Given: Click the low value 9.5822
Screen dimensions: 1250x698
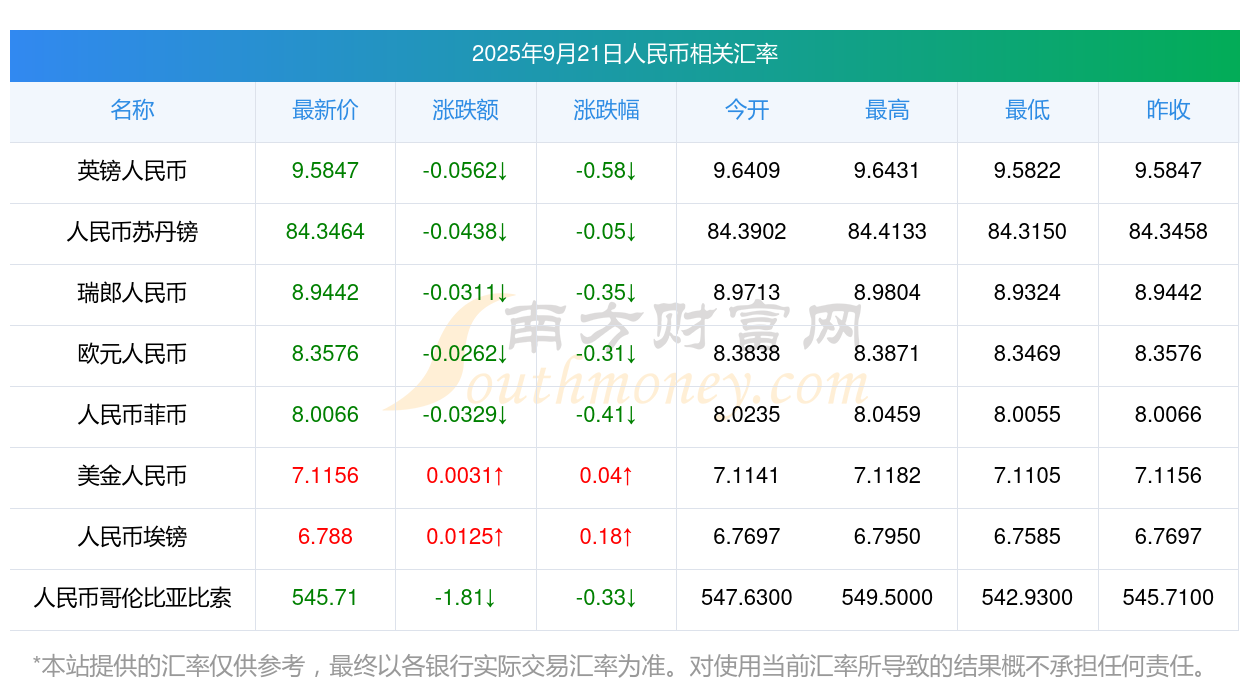Looking at the screenshot, I should tap(1027, 171).
